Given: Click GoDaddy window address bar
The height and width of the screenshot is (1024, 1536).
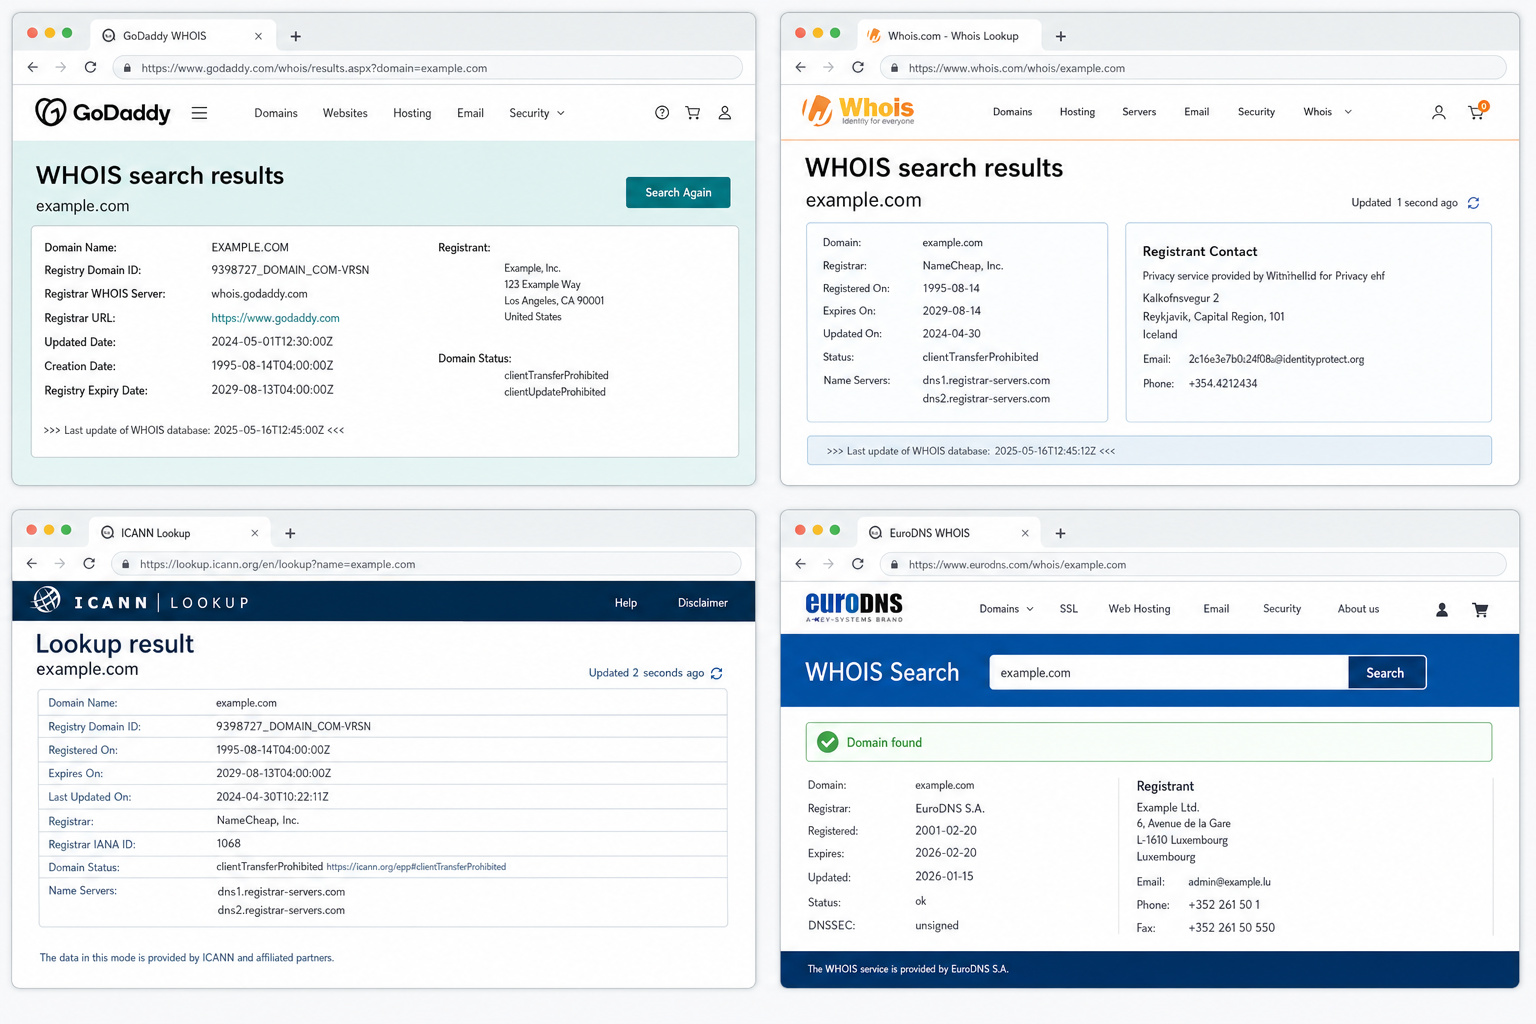Looking at the screenshot, I should point(428,68).
